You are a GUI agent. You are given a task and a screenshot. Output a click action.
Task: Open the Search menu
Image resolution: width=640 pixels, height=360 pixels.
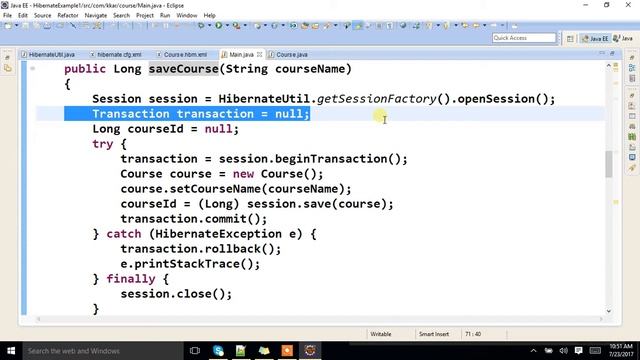121,16
